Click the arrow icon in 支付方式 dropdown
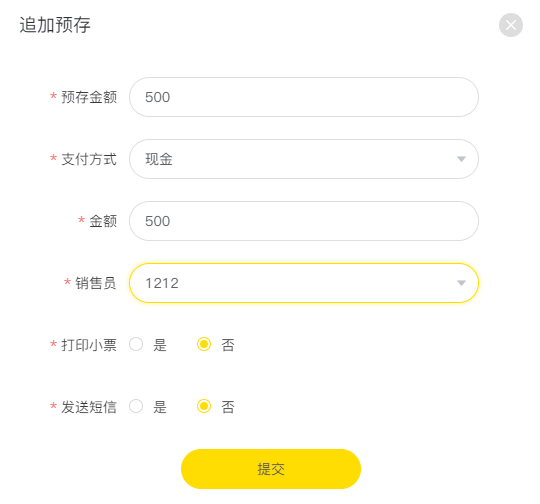Screen dimensions: 540x504 461,159
